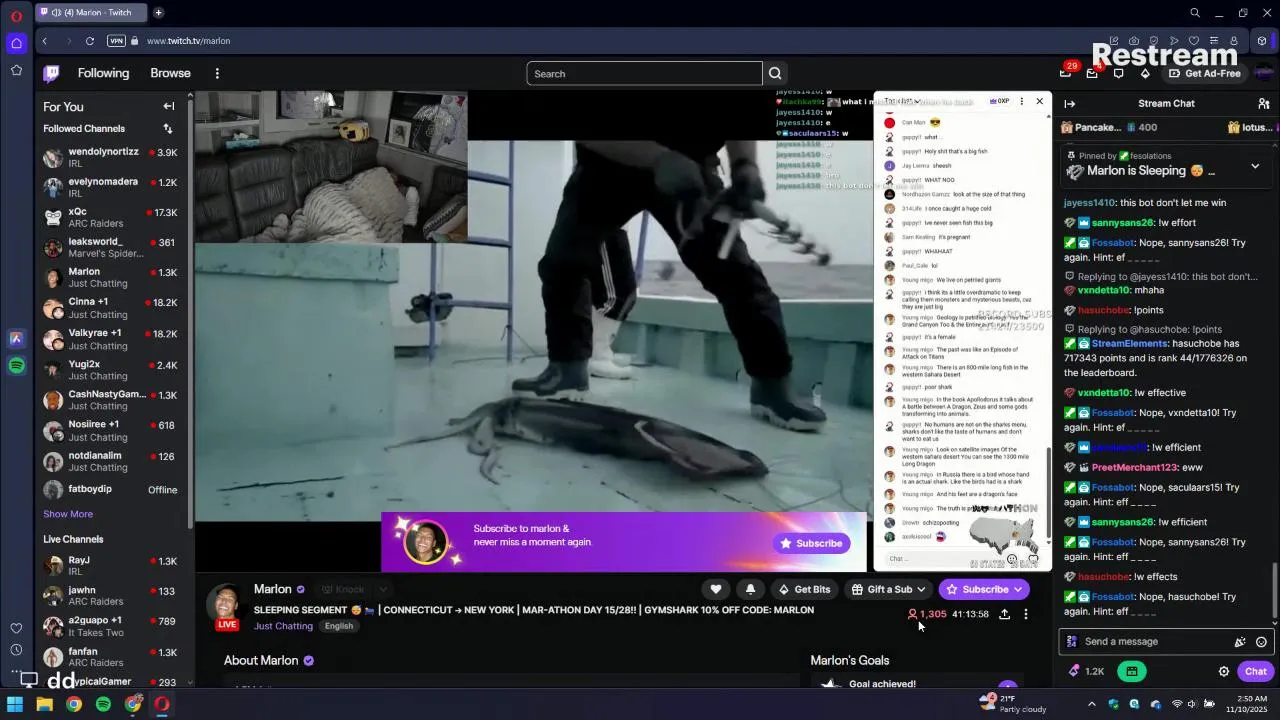Viewport: 1280px width, 720px height.
Task: Open Spotify from the Windows taskbar
Action: [103, 704]
